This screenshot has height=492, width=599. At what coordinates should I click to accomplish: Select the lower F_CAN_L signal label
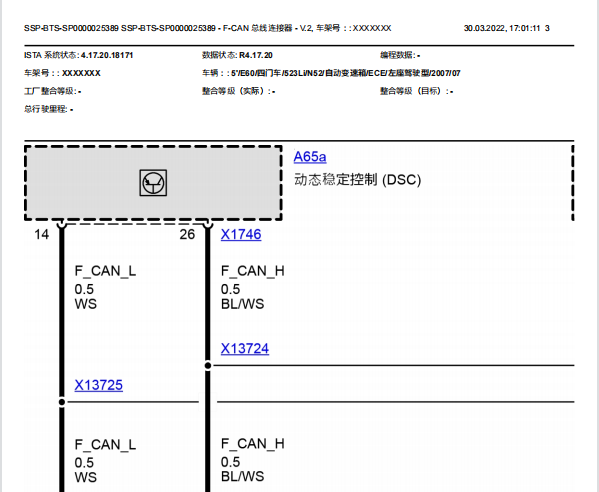click(x=105, y=445)
